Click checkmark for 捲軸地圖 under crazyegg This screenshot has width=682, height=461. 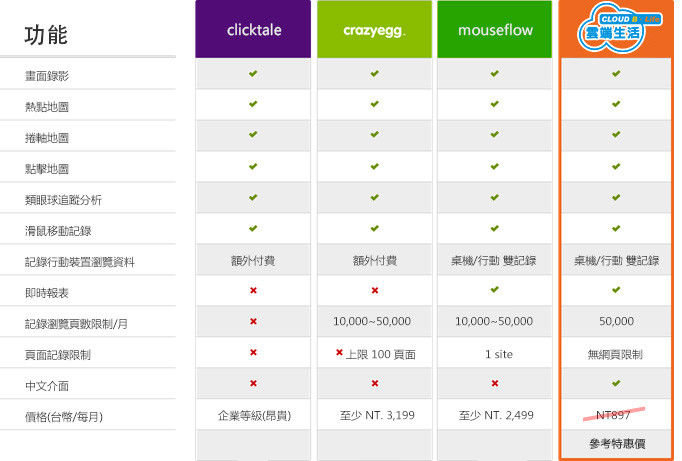pos(374,134)
